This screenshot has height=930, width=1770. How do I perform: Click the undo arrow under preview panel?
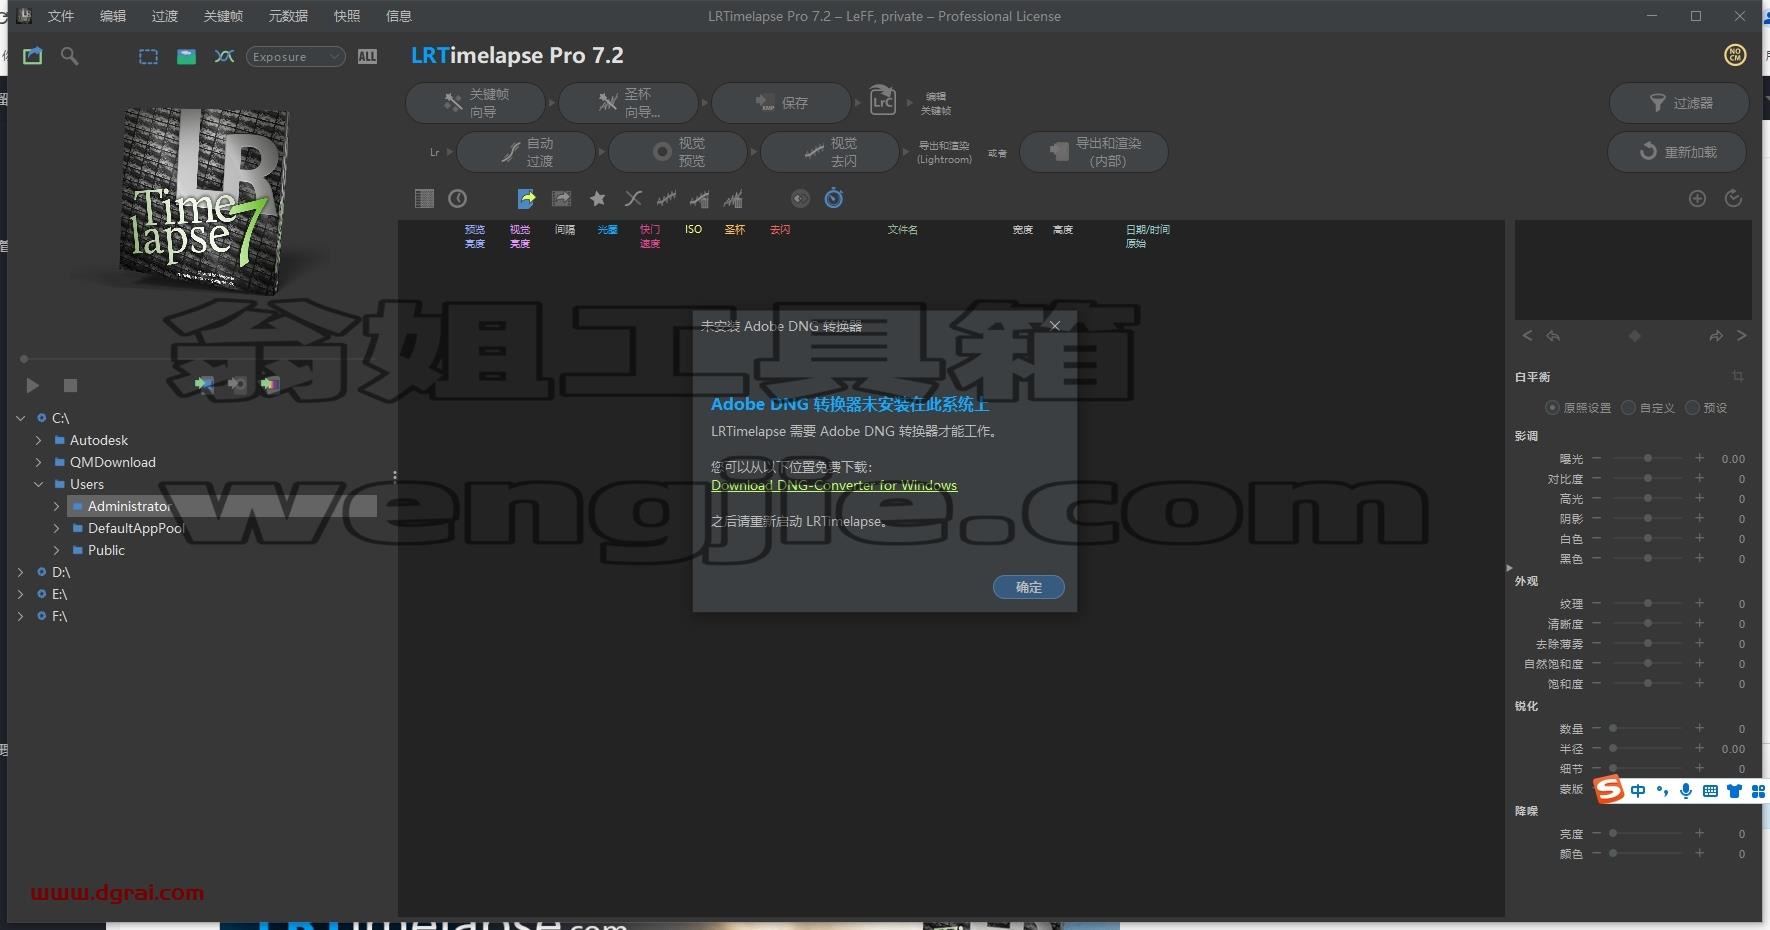[1553, 336]
